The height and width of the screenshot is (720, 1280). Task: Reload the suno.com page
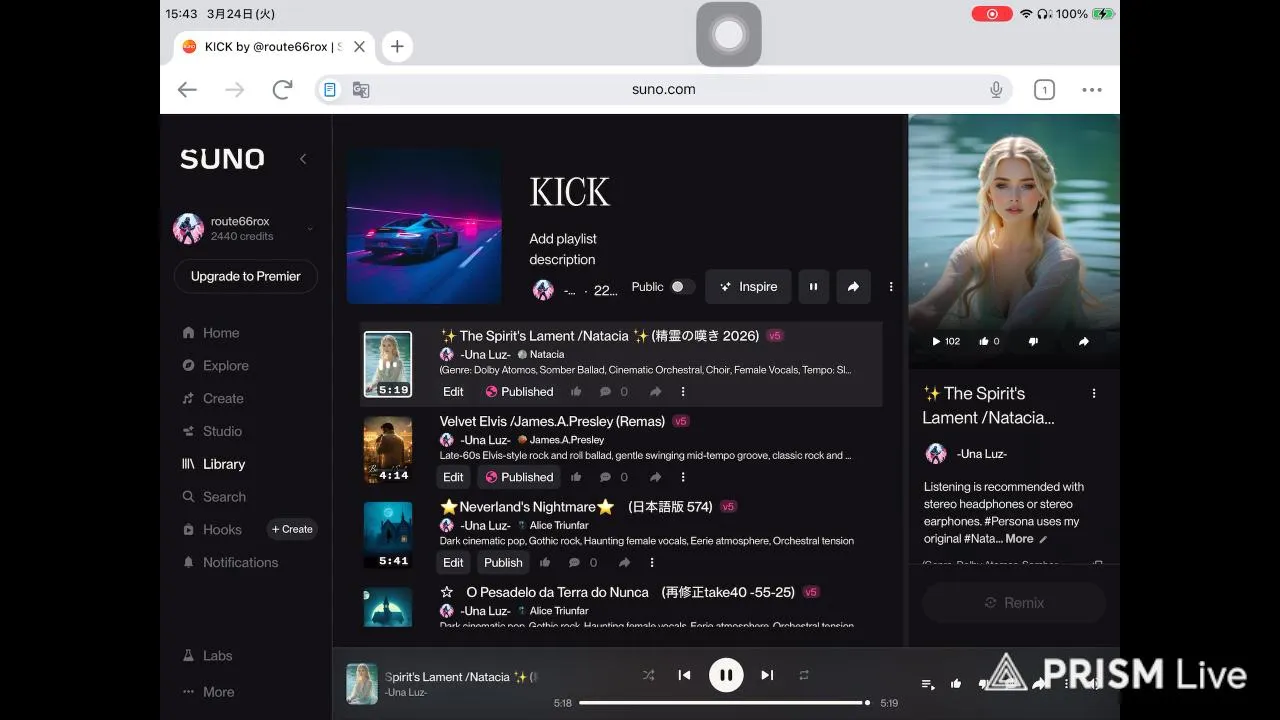[283, 90]
